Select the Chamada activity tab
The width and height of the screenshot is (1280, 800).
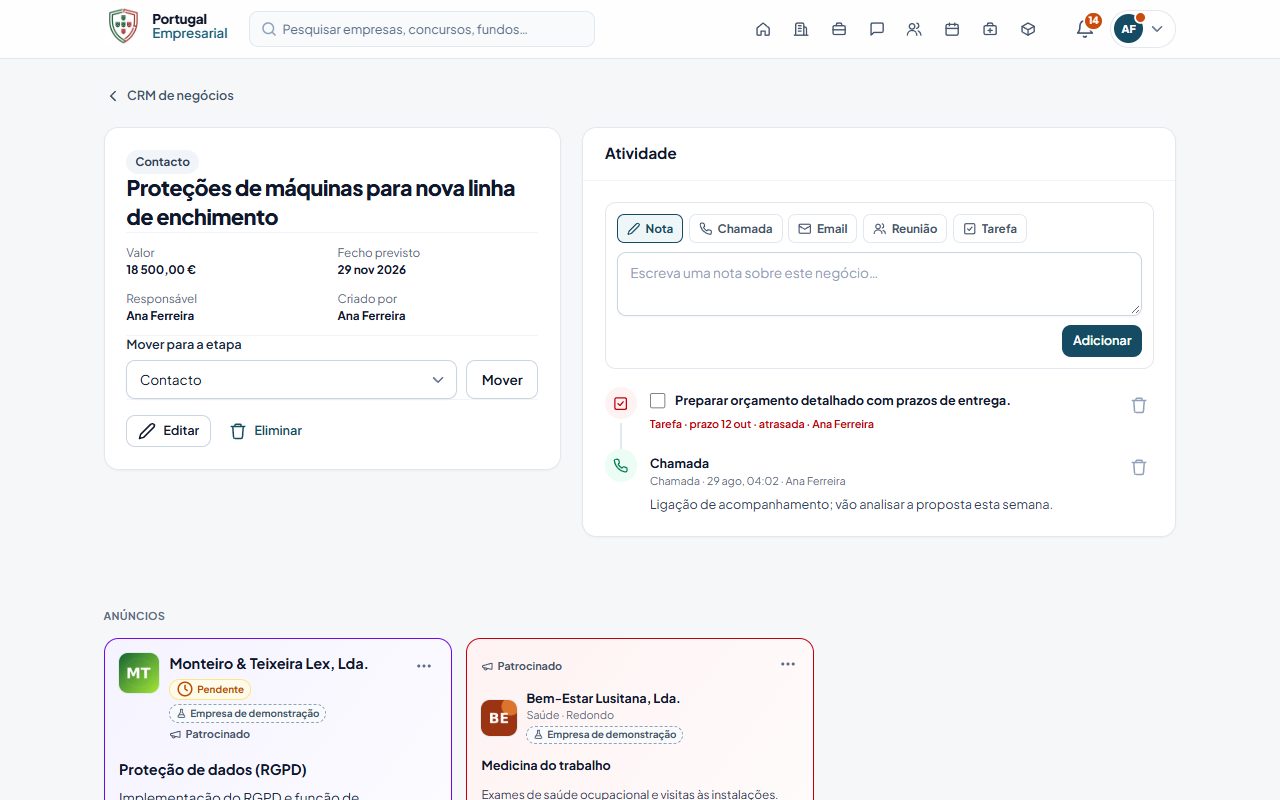pos(735,229)
